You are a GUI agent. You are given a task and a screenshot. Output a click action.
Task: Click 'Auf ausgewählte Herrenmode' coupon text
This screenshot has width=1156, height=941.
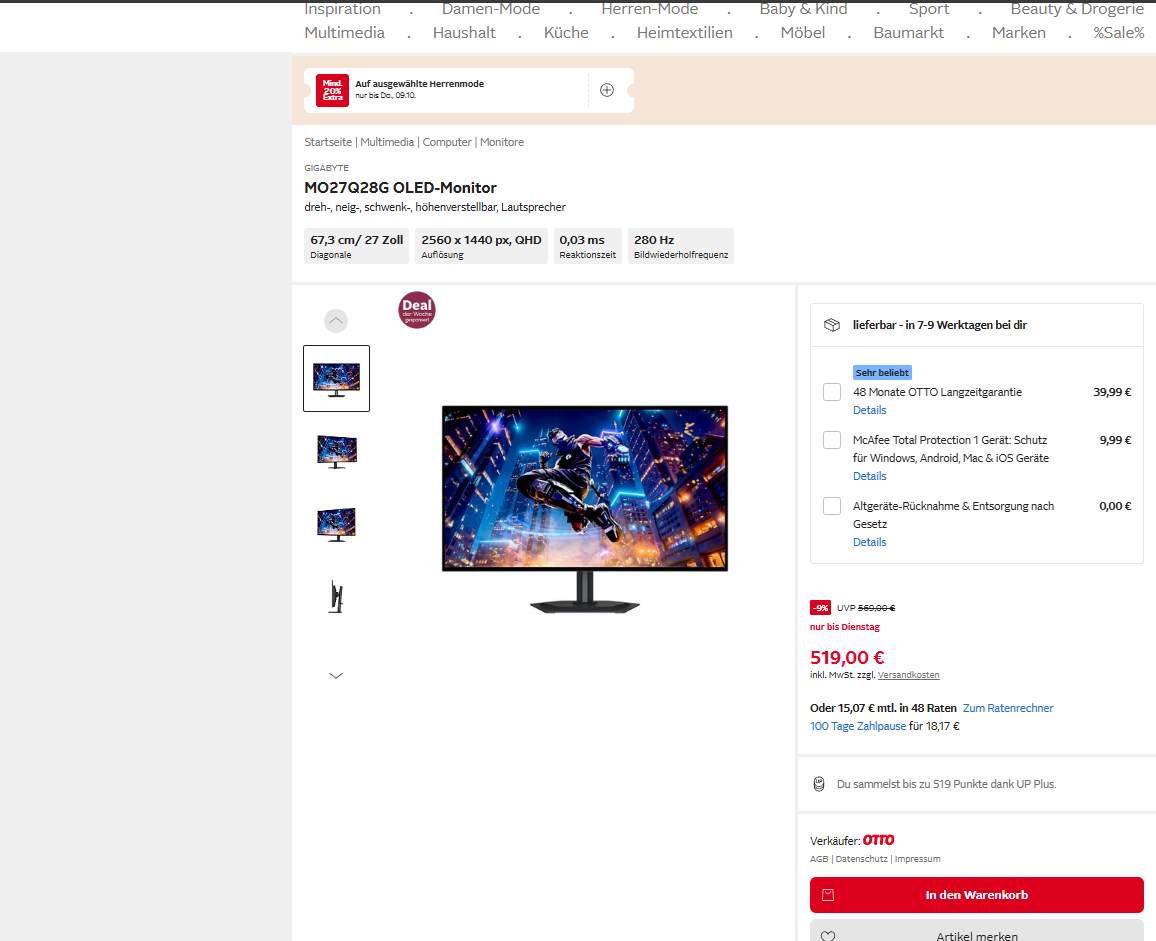coord(419,84)
